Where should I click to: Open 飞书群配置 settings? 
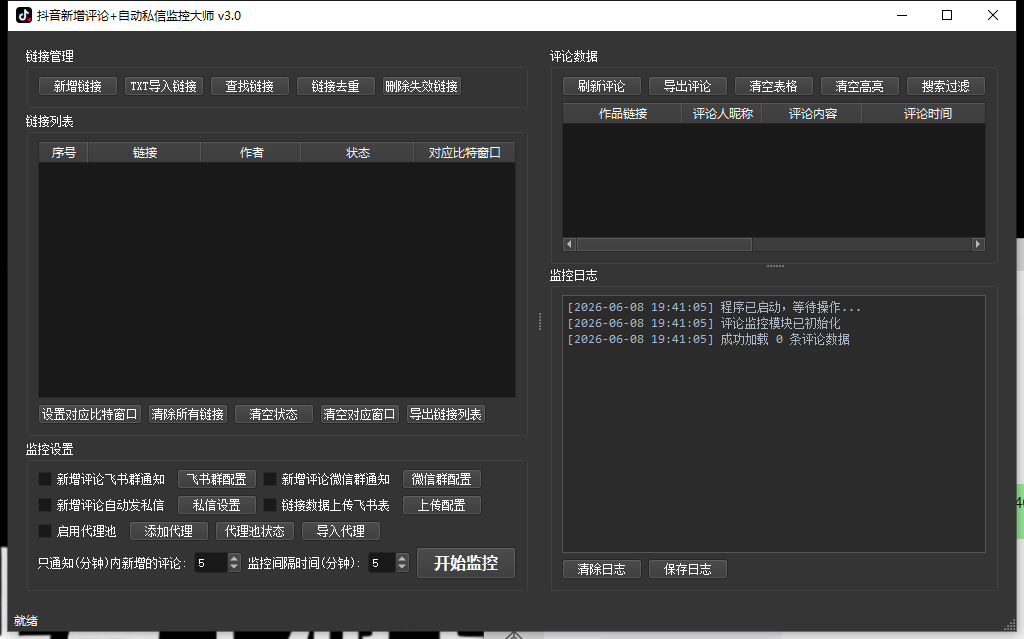pyautogui.click(x=217, y=479)
